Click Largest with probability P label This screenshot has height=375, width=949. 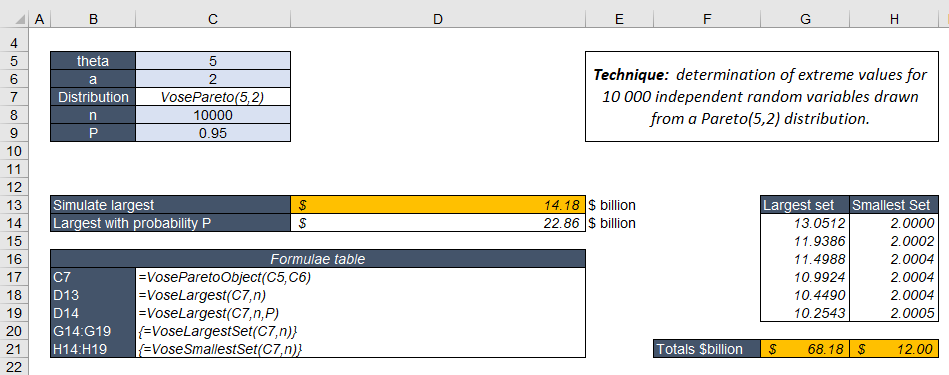point(171,223)
